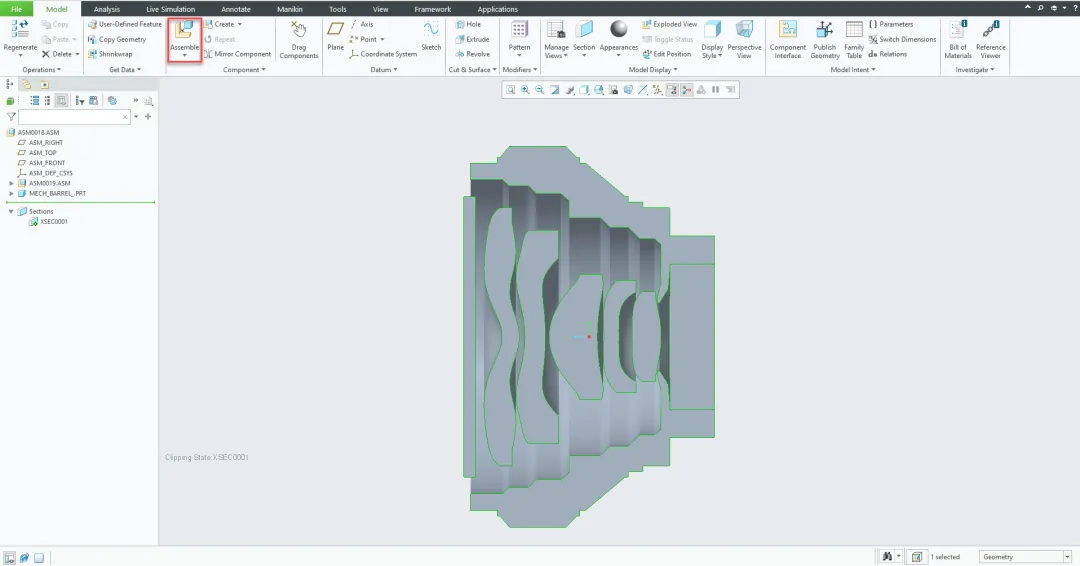Create a datum Plane
The width and height of the screenshot is (1080, 566).
(335, 35)
